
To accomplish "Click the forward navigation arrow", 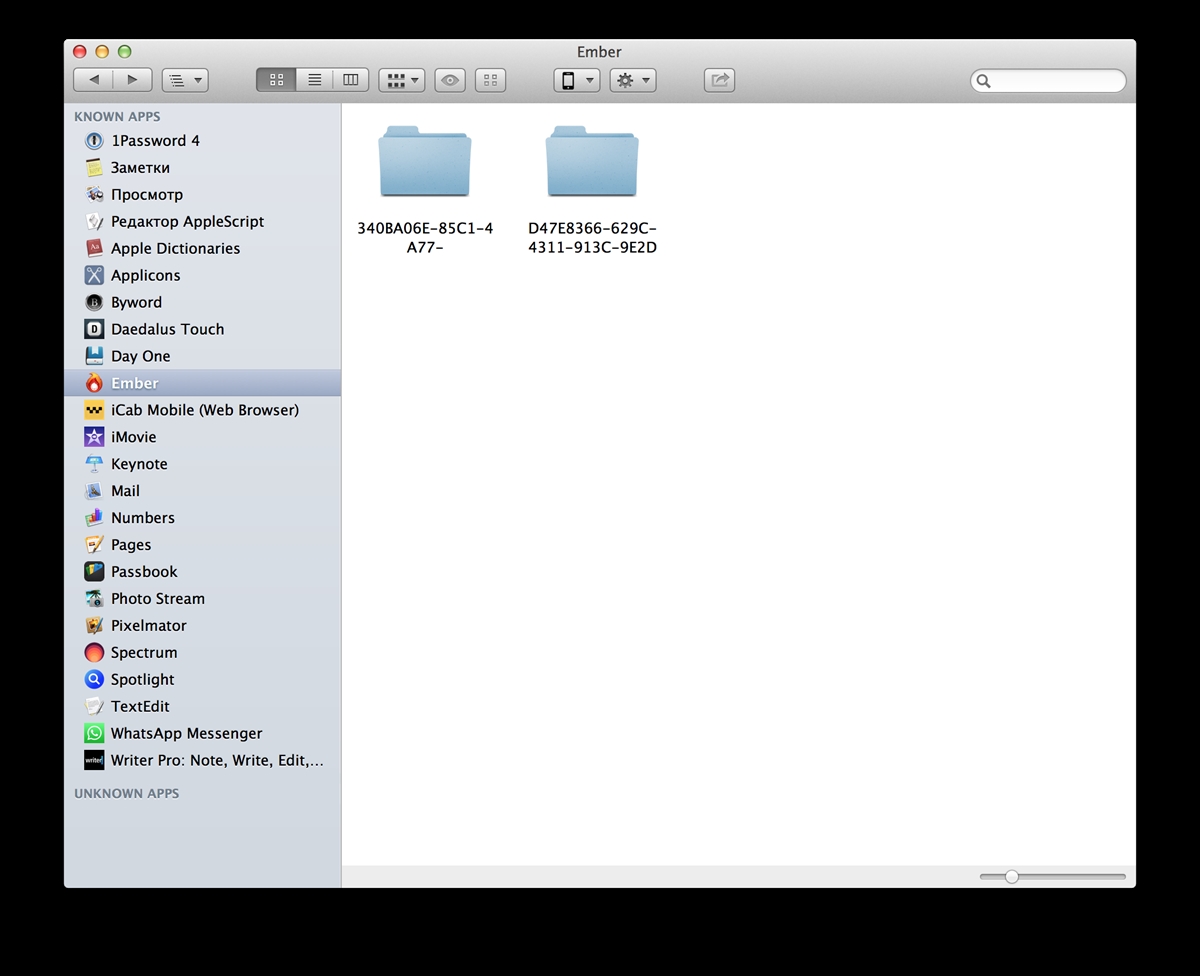I will click(x=132, y=80).
